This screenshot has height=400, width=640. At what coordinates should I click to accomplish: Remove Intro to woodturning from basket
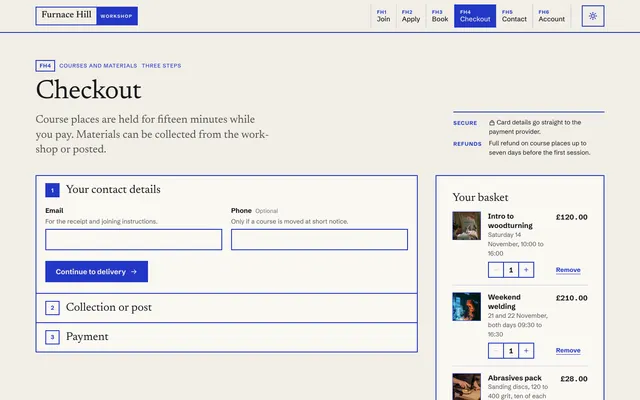click(568, 270)
